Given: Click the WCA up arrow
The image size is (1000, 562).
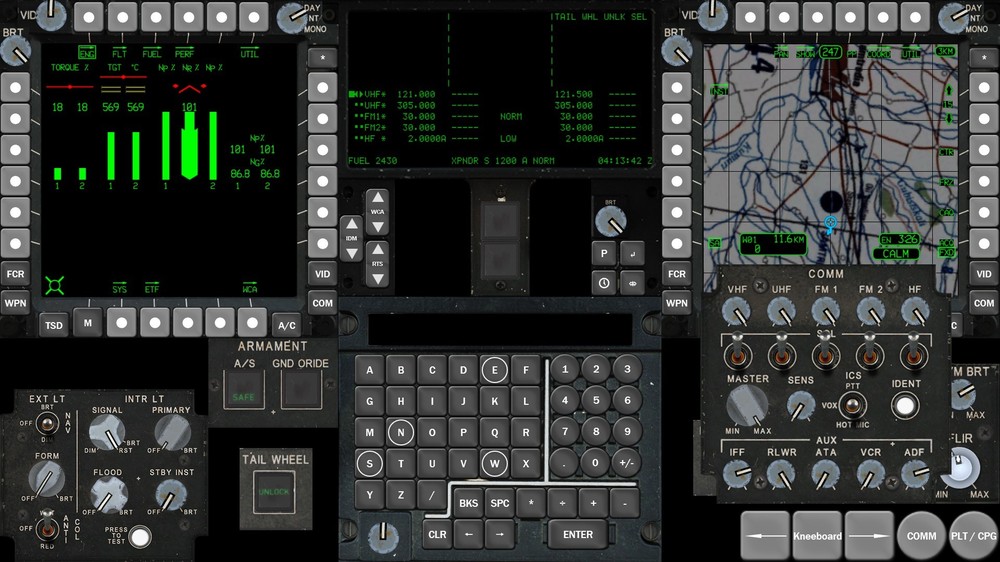Looking at the screenshot, I should coord(378,198).
